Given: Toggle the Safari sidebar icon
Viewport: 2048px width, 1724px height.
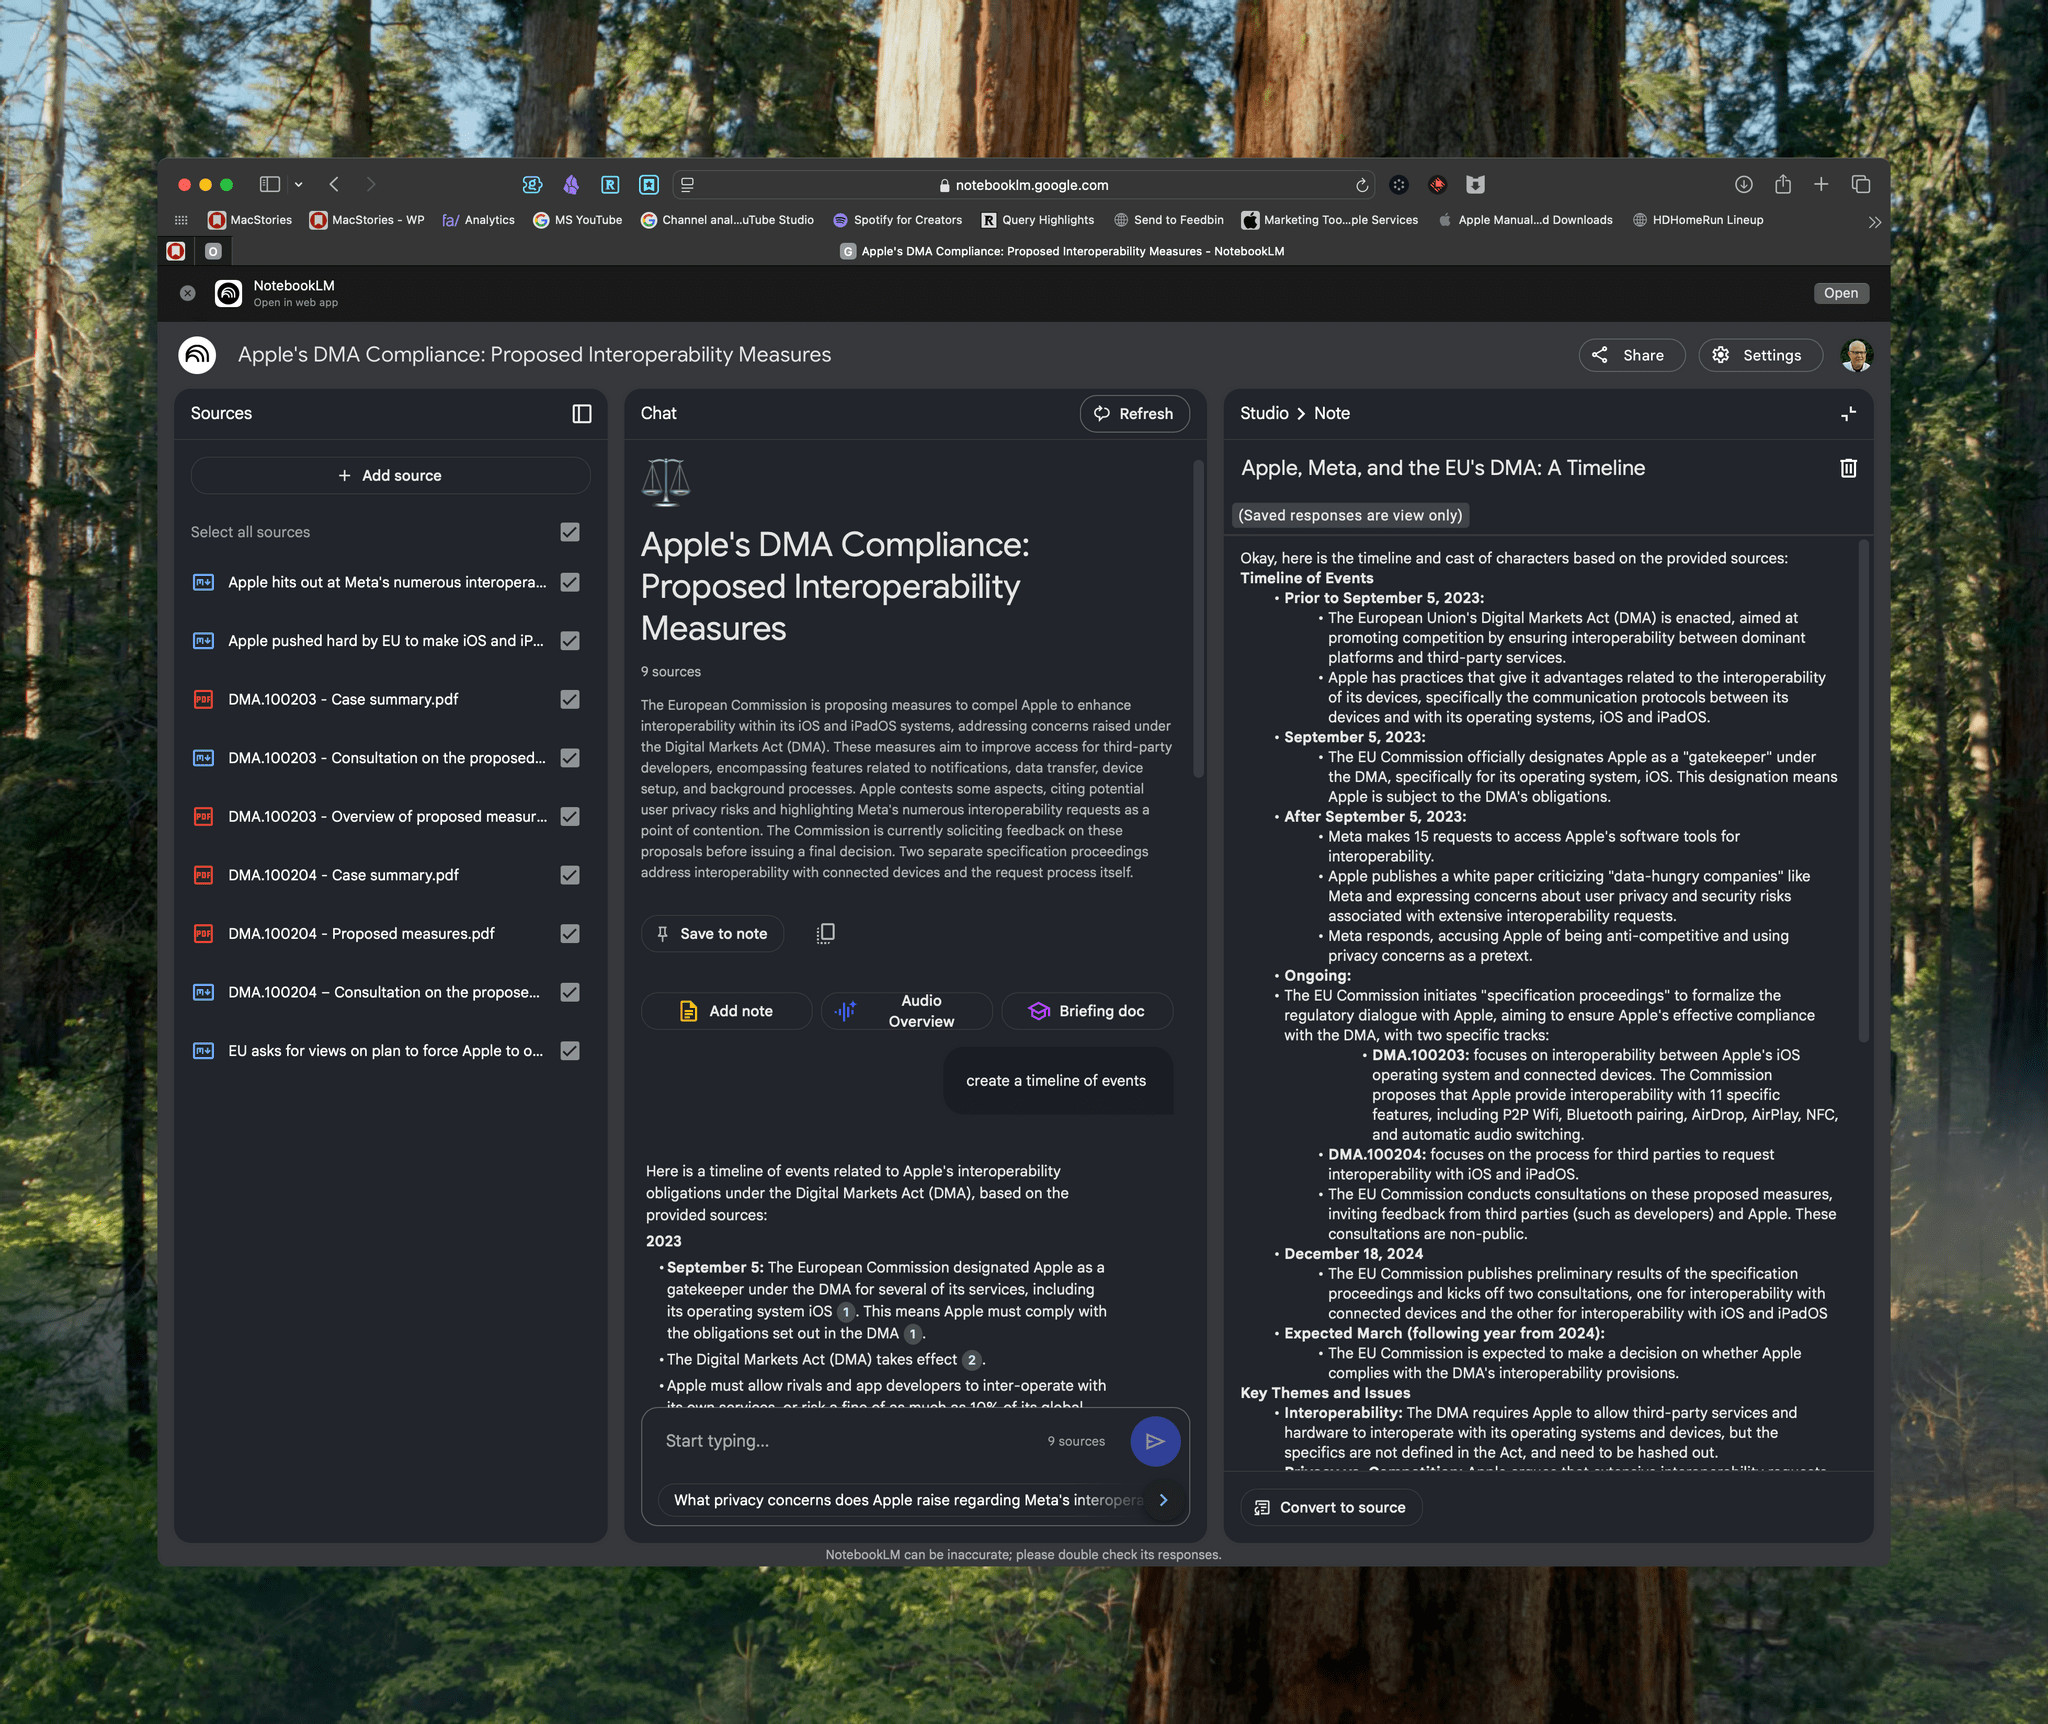Looking at the screenshot, I should (269, 184).
